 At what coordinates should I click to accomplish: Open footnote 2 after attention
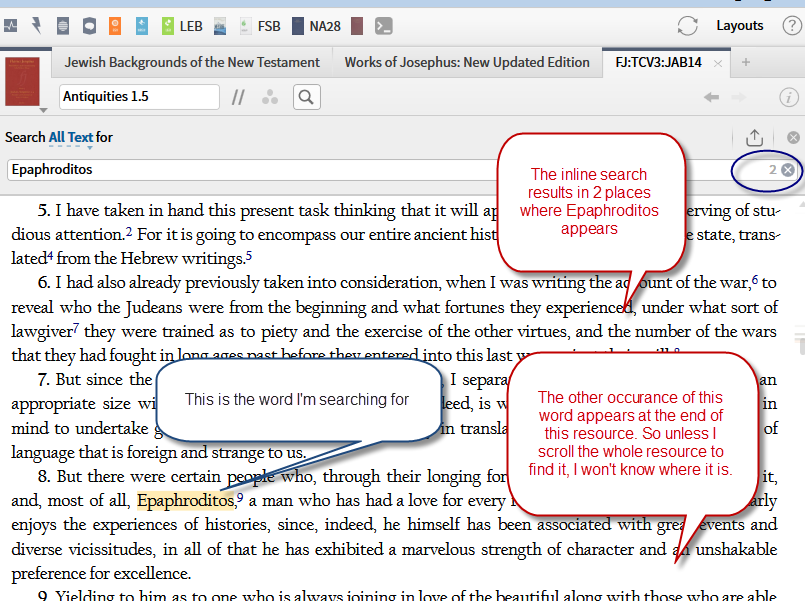[x=128, y=231]
